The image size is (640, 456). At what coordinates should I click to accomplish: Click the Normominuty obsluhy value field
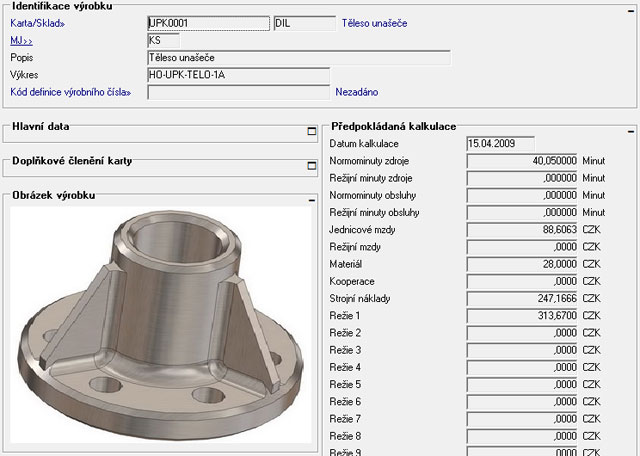coord(522,195)
